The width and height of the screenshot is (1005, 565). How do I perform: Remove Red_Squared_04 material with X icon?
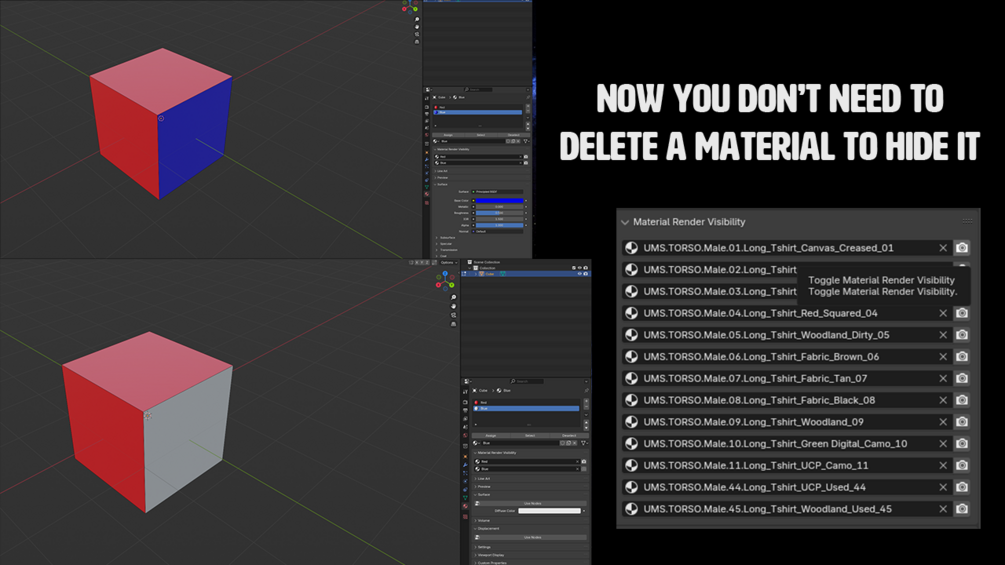tap(943, 313)
